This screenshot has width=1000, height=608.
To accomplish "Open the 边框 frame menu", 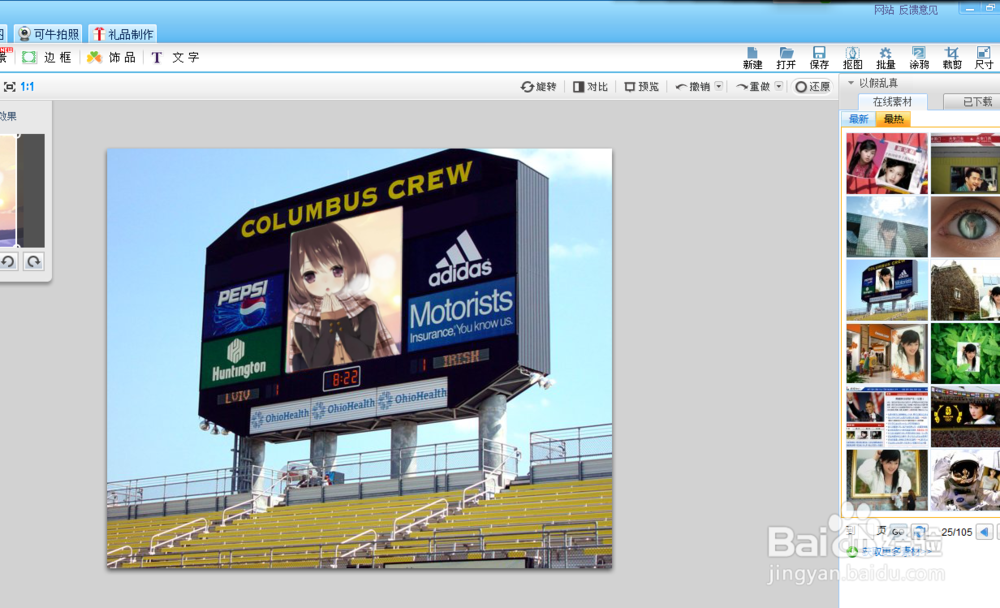I will tap(47, 57).
